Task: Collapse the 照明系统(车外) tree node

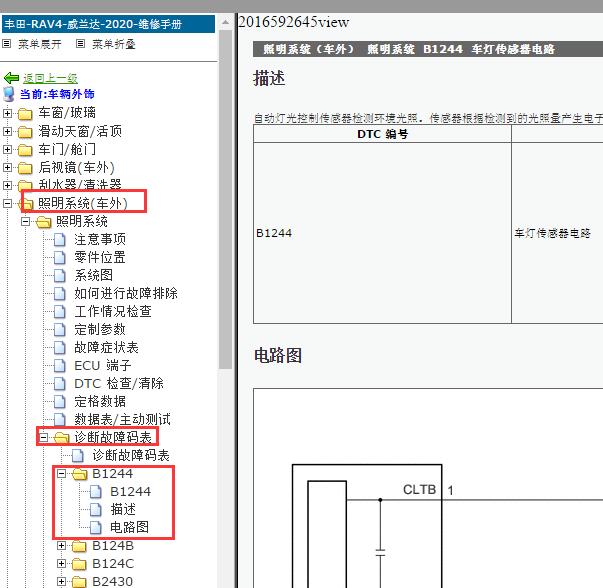Action: coord(7,203)
